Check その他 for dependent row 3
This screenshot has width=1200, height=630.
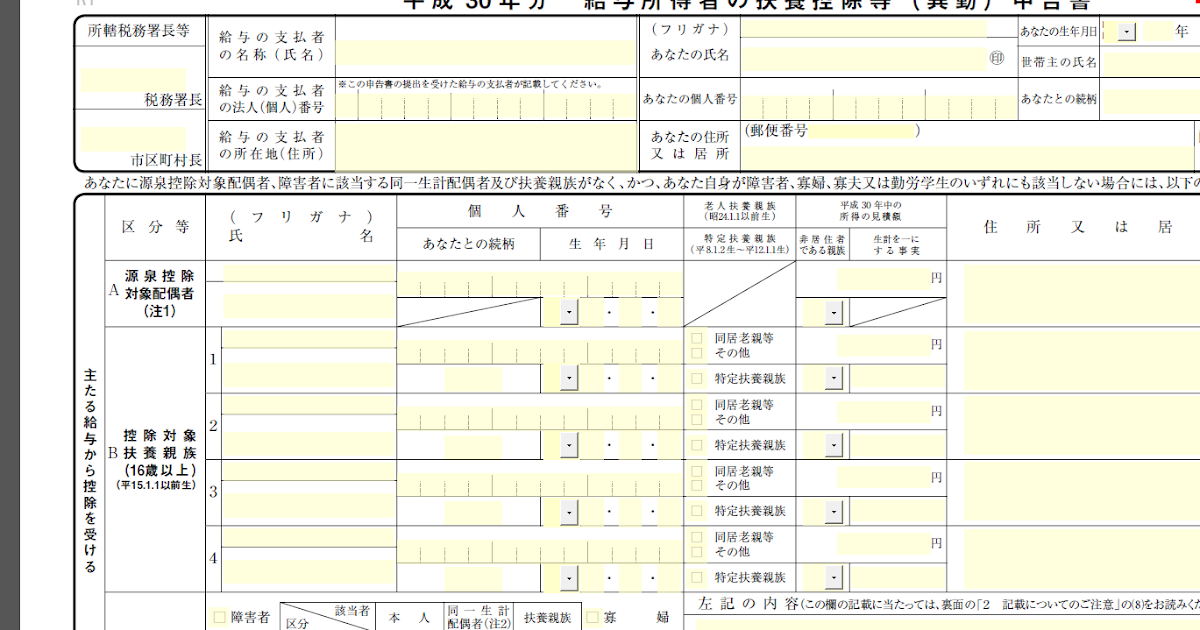point(697,486)
